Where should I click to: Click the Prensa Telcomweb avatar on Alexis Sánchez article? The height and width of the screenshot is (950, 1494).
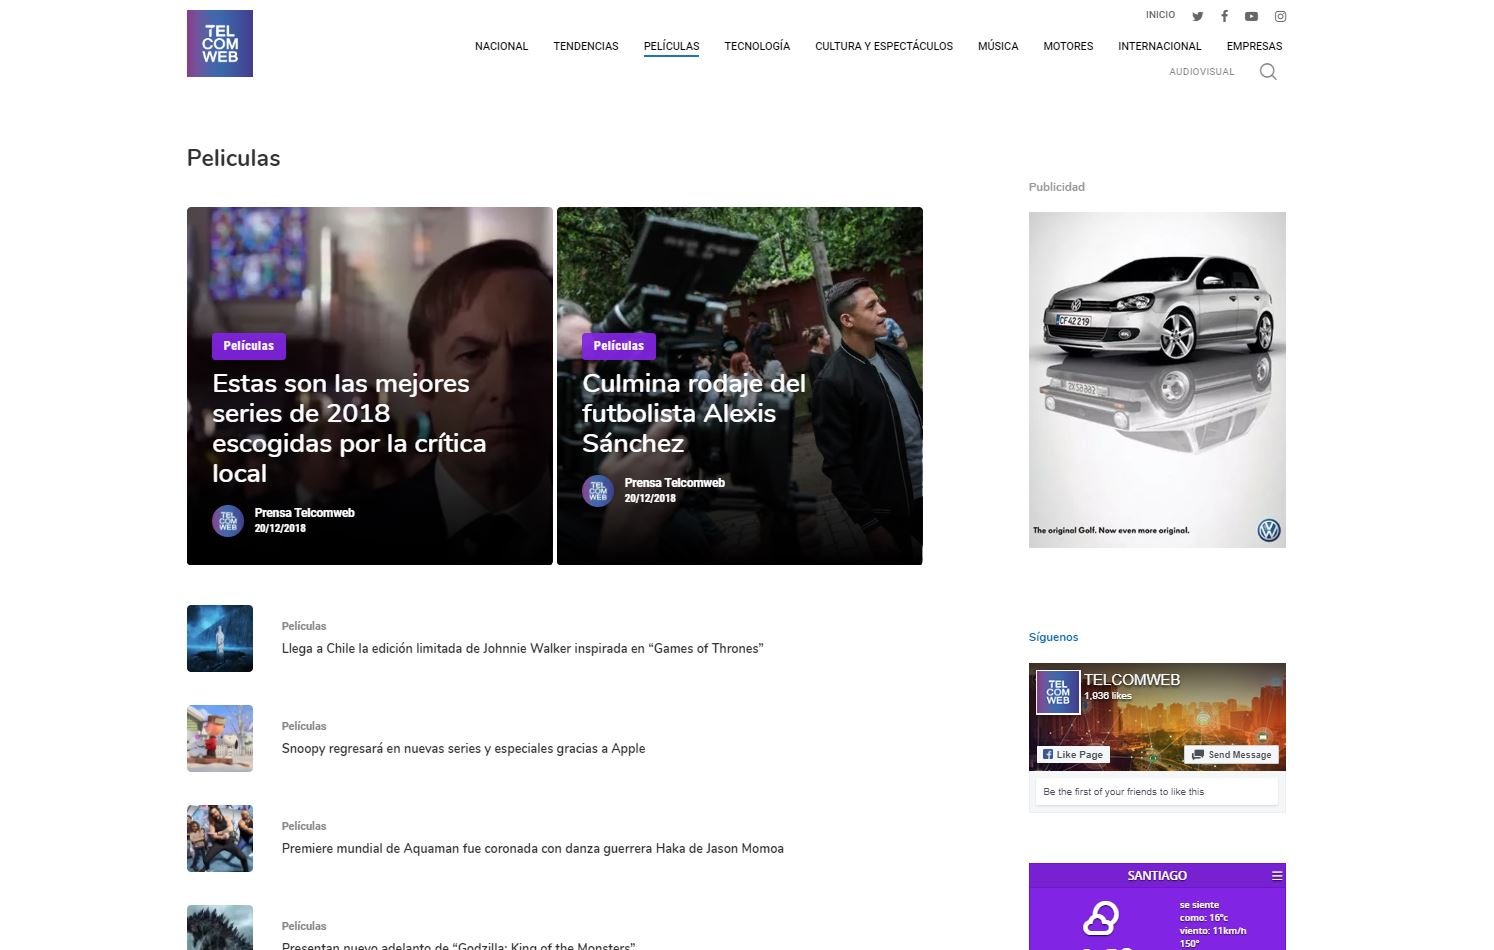click(x=598, y=491)
